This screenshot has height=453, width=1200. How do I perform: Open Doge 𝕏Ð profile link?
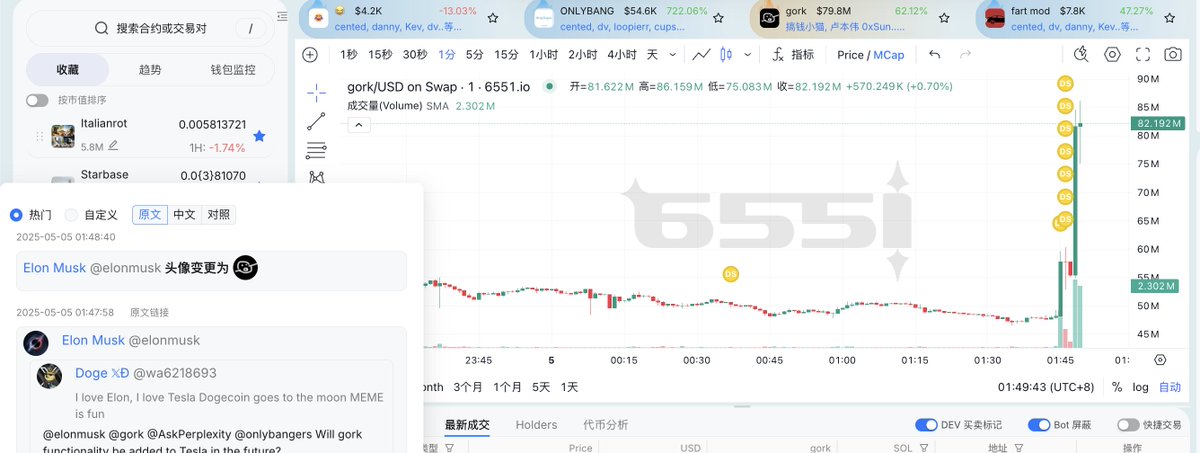pyautogui.click(x=102, y=373)
